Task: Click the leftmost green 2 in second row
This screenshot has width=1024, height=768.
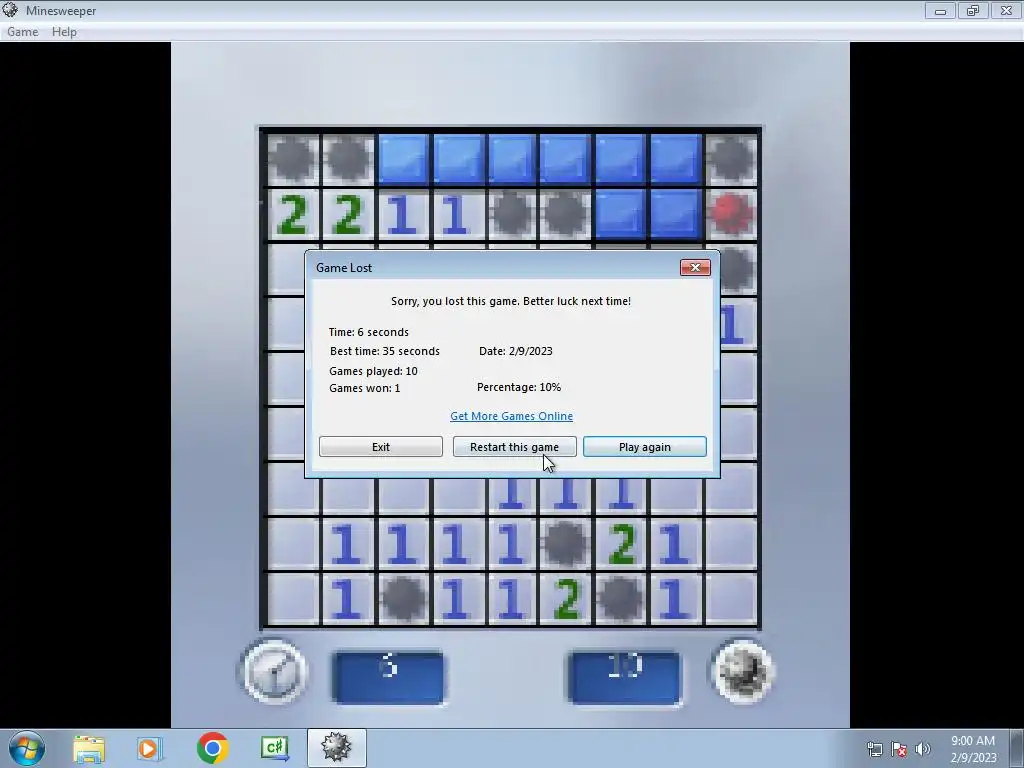Action: 293,214
